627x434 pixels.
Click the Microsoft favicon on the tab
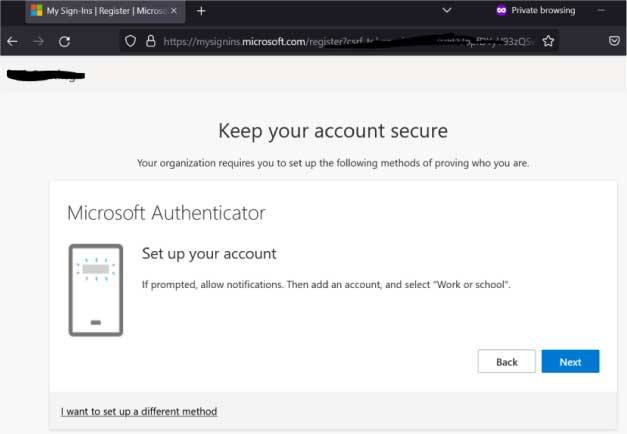[x=36, y=11]
